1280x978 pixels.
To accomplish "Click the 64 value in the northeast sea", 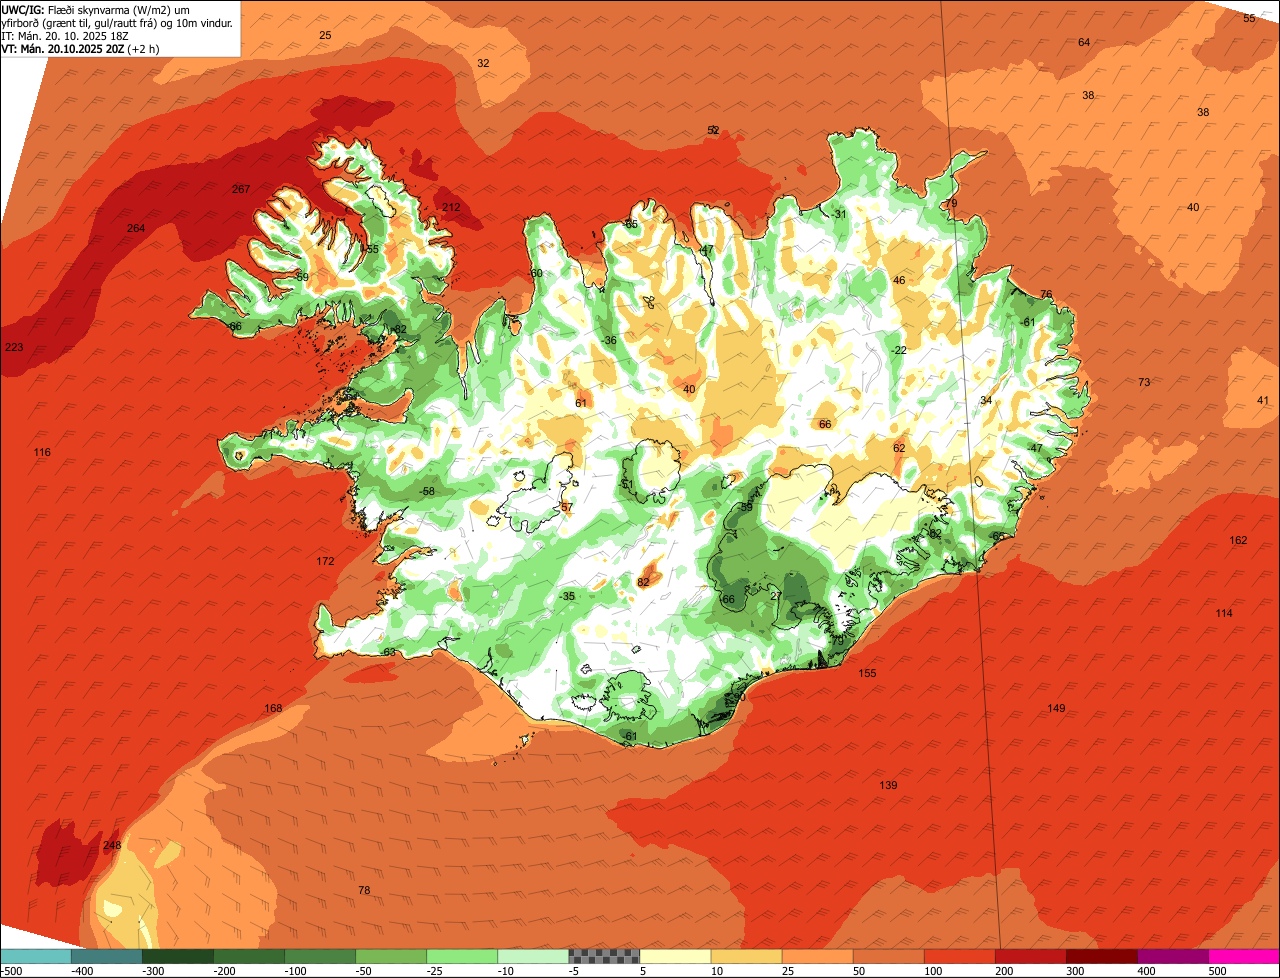I will pyautogui.click(x=1084, y=42).
